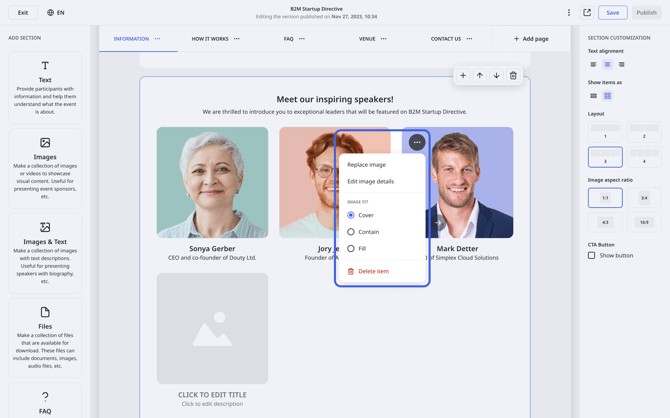Select the Fill image fit option
The width and height of the screenshot is (670, 418).
357,248
